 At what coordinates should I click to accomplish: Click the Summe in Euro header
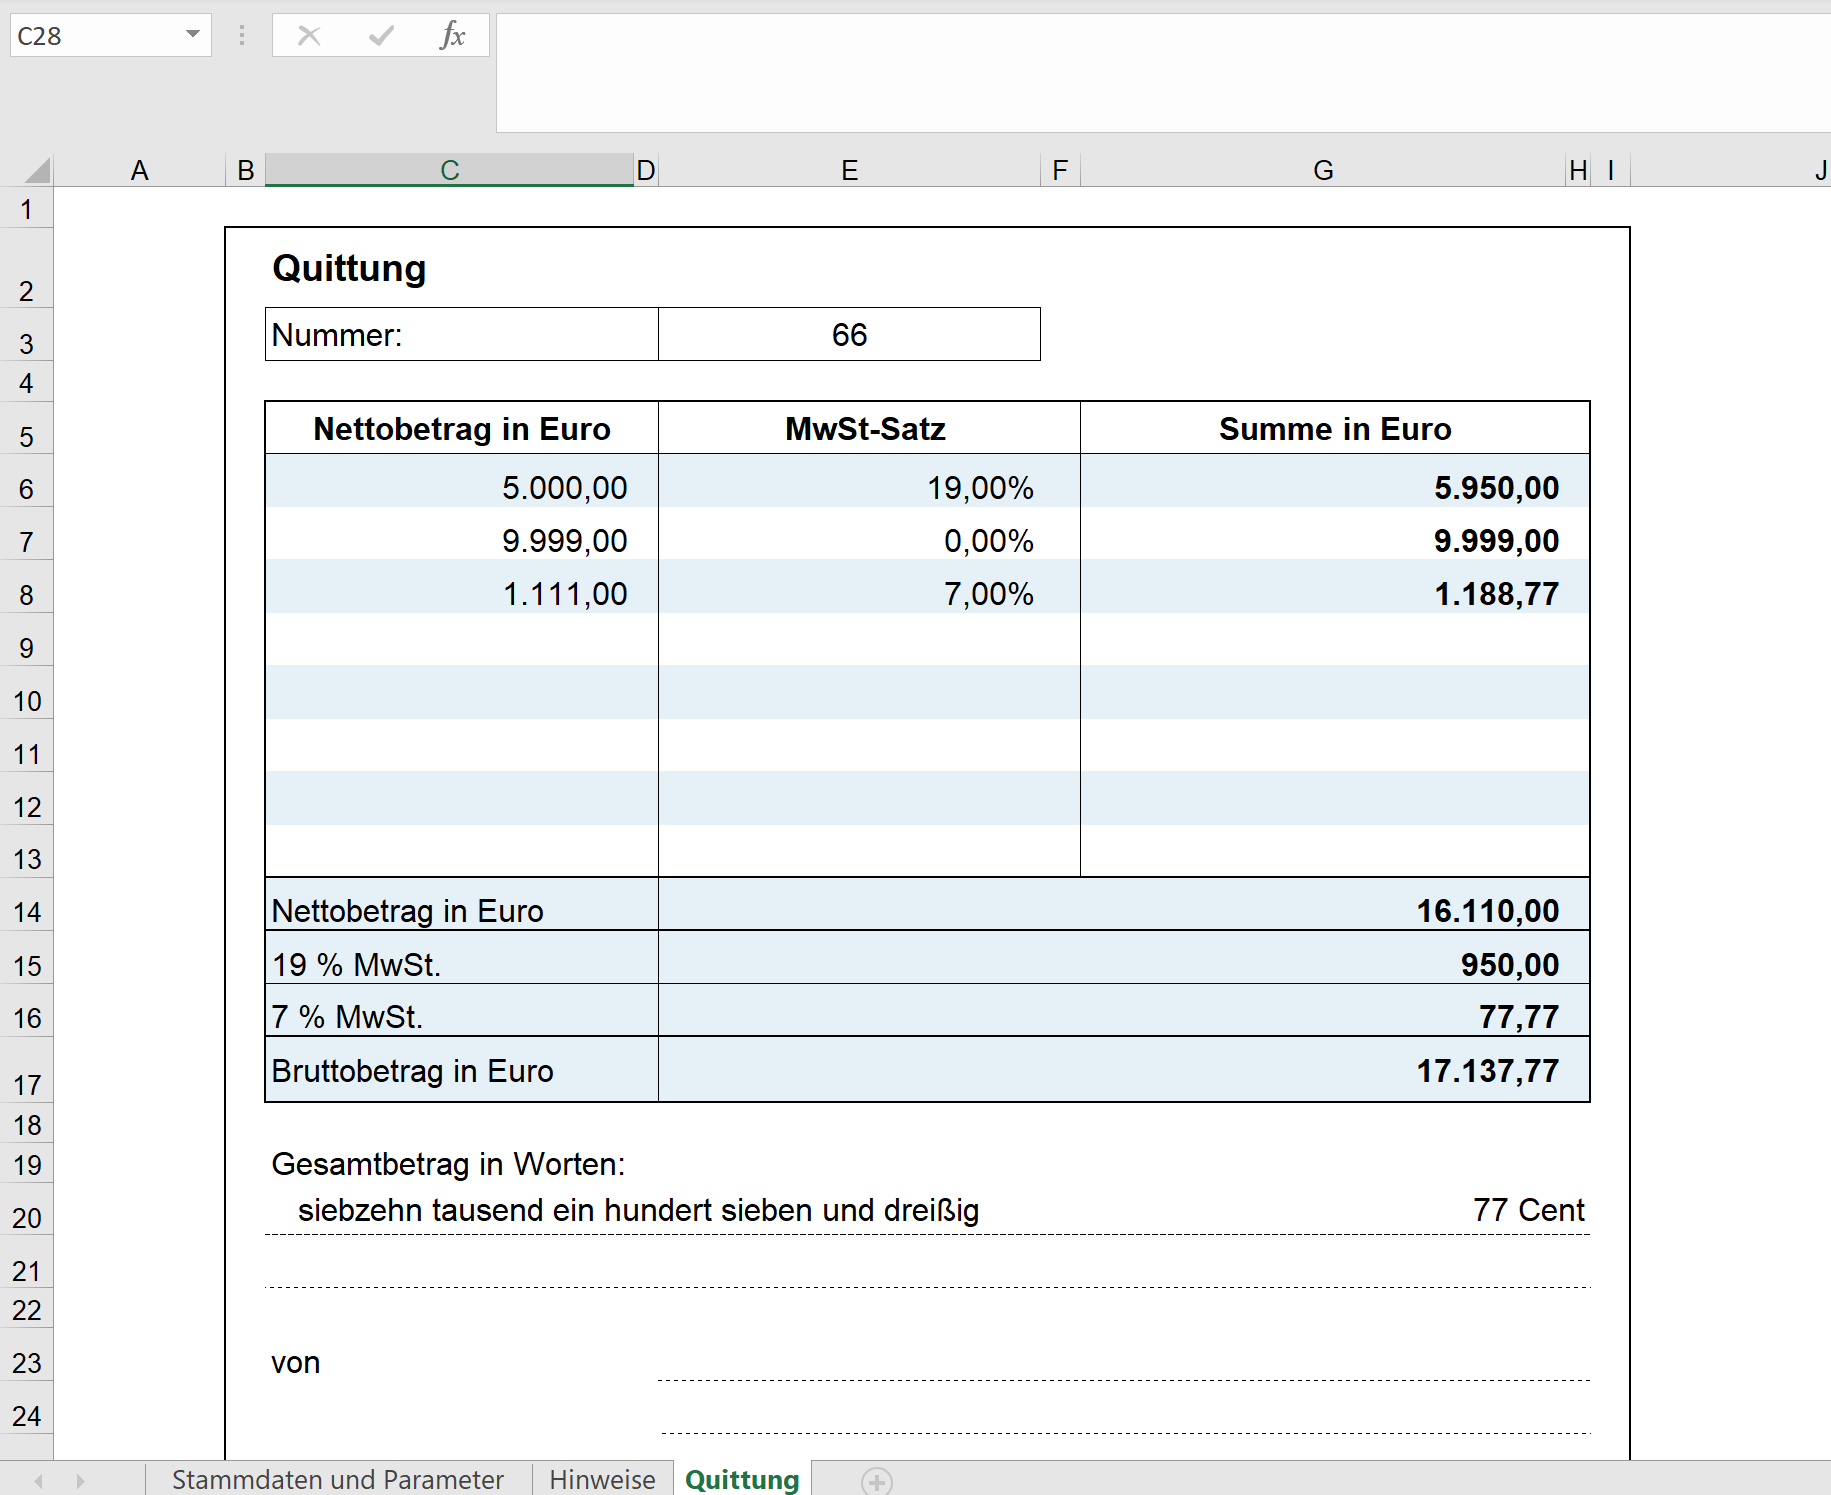tap(1335, 428)
